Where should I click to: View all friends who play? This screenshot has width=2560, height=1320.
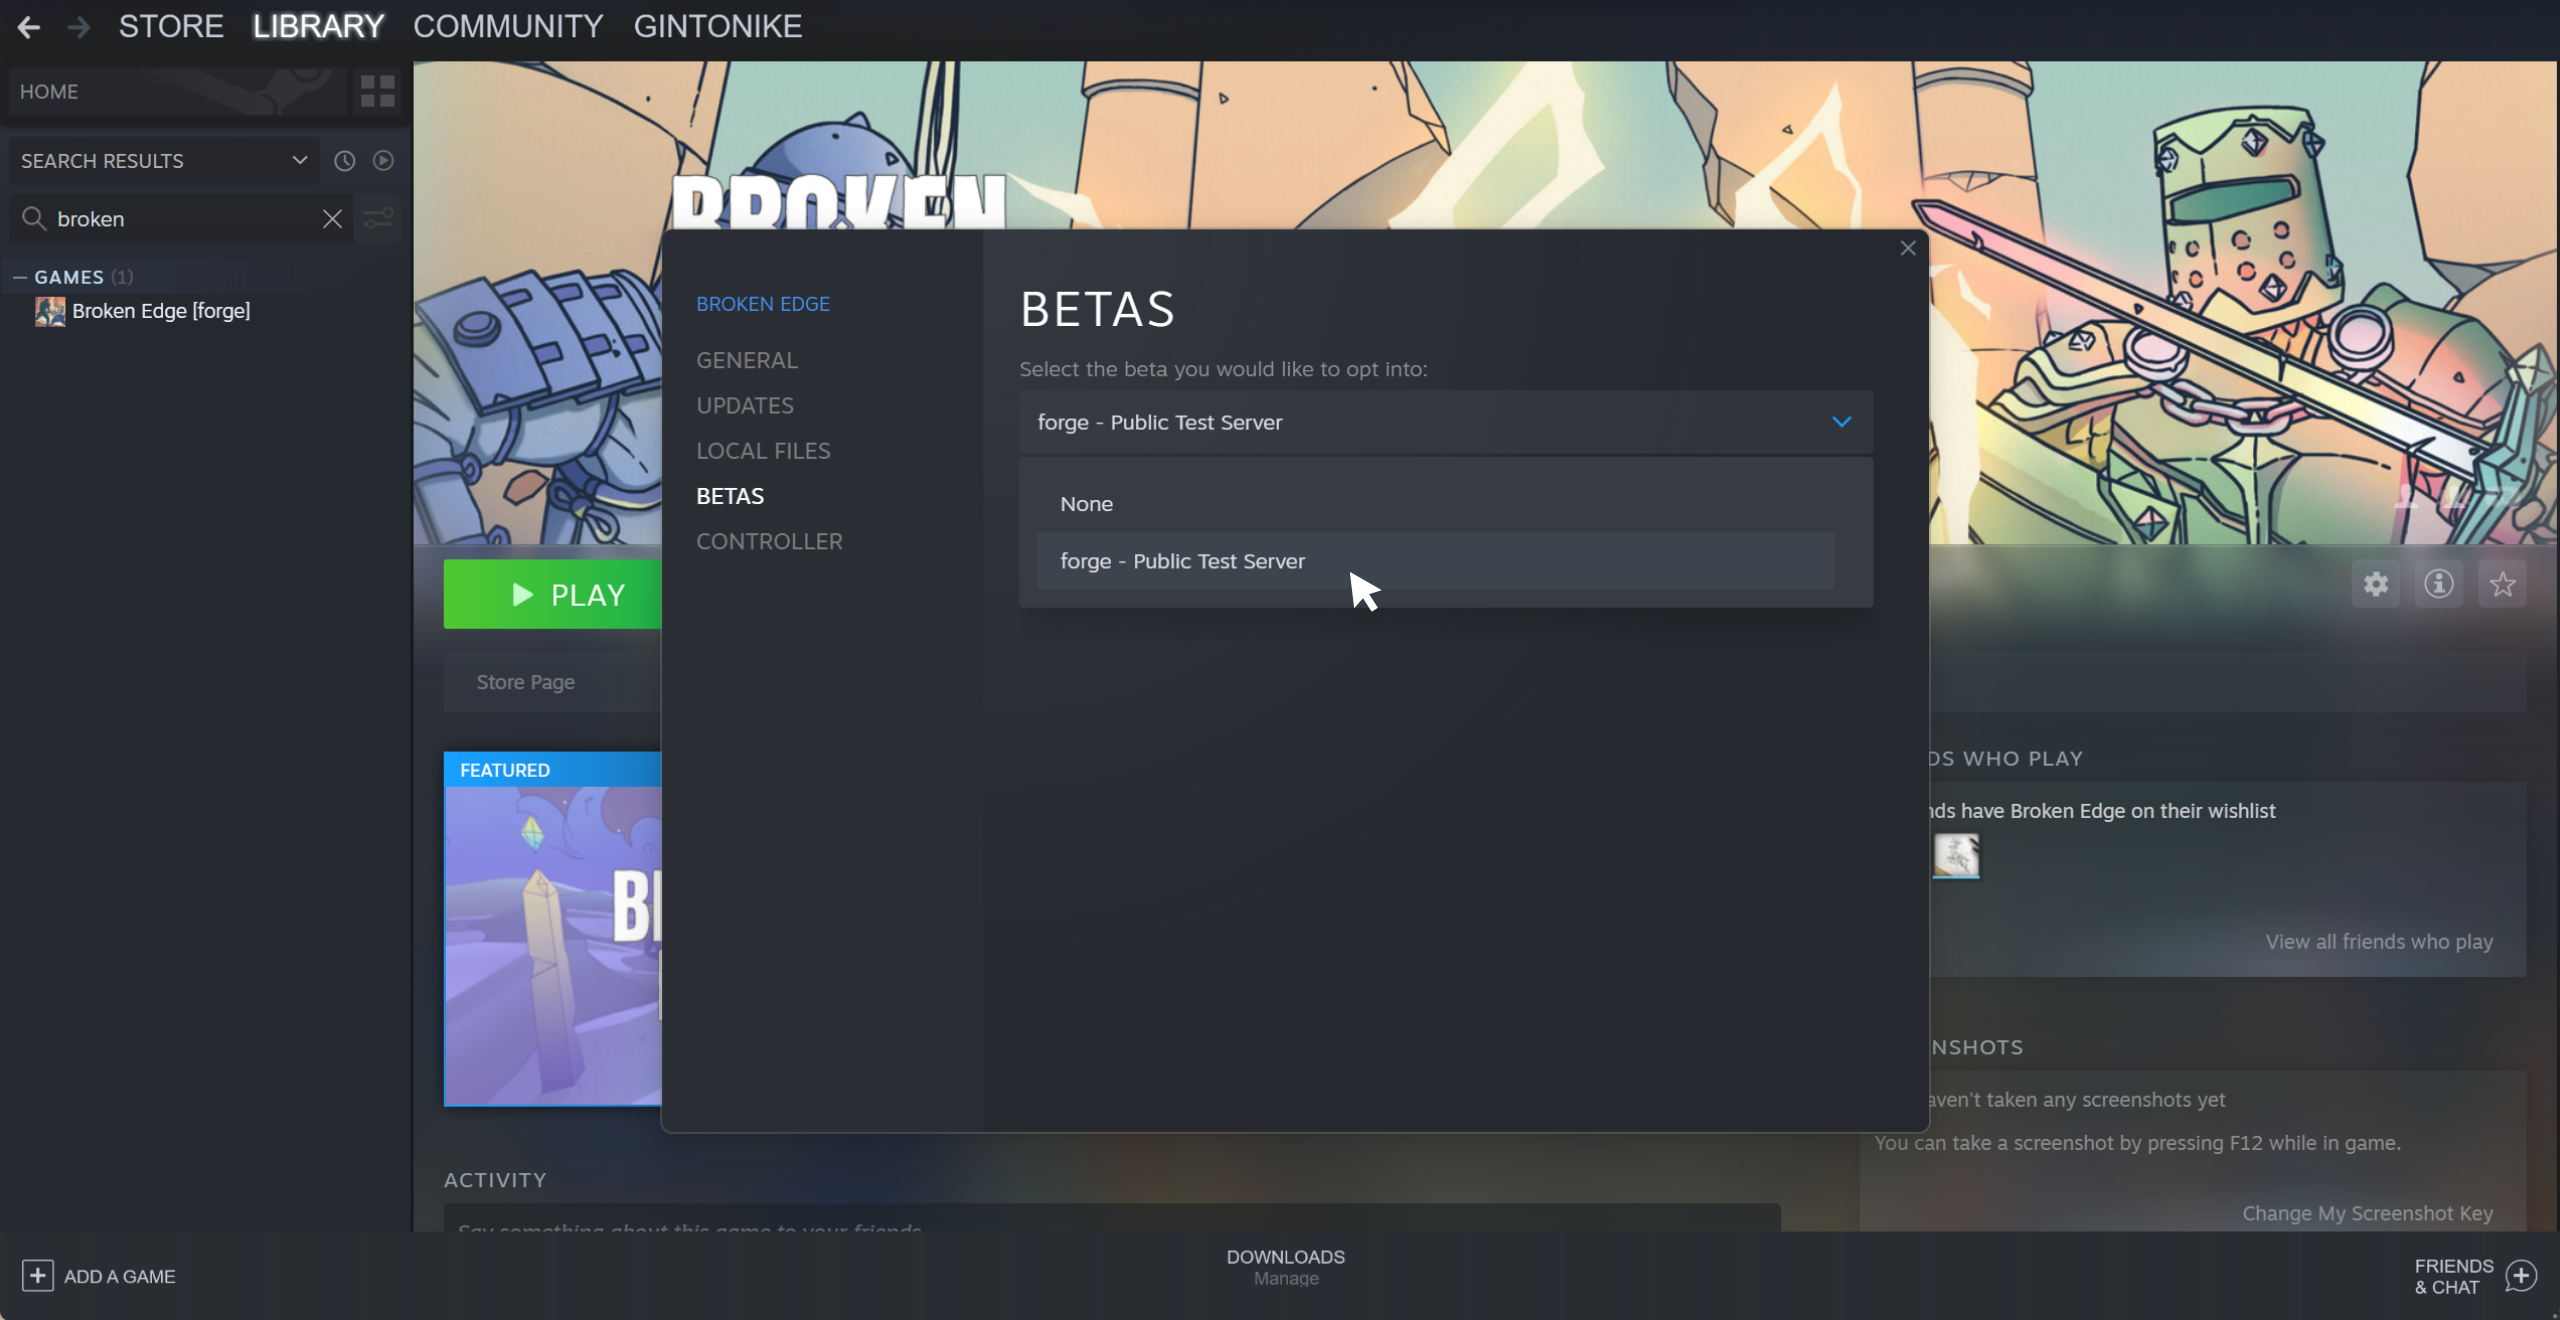(2379, 942)
